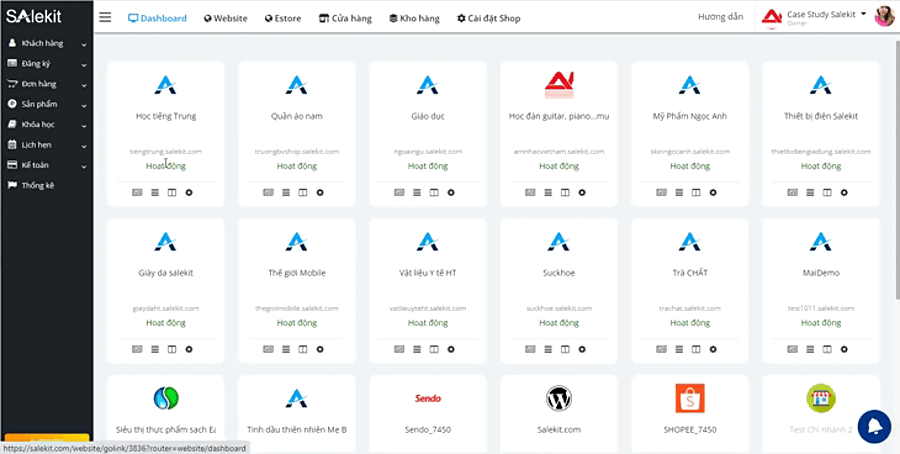Expand the Khóa học sidebar menu
This screenshot has height=454, width=900.
46,125
